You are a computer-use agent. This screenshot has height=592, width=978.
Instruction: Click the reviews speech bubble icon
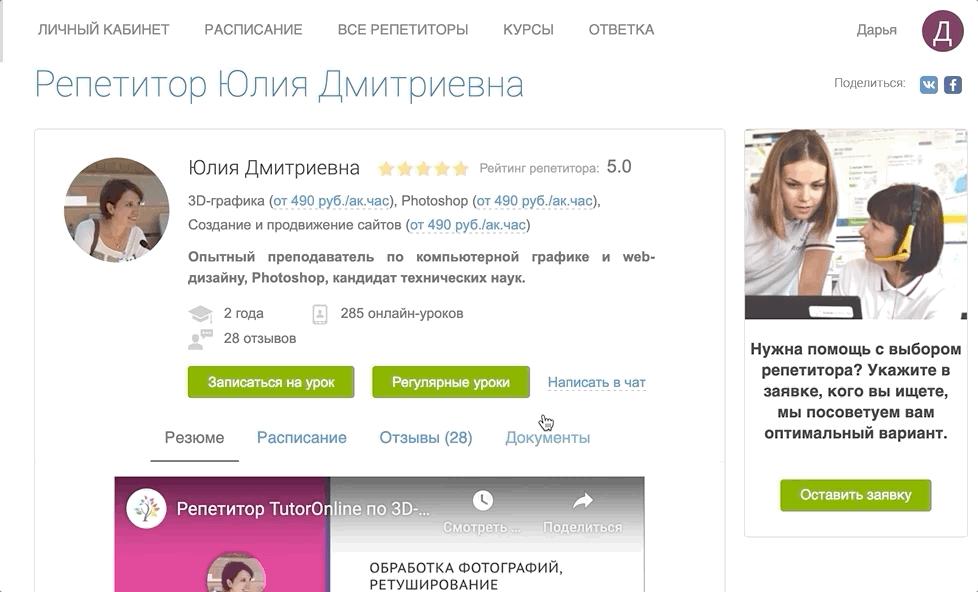pyautogui.click(x=200, y=339)
